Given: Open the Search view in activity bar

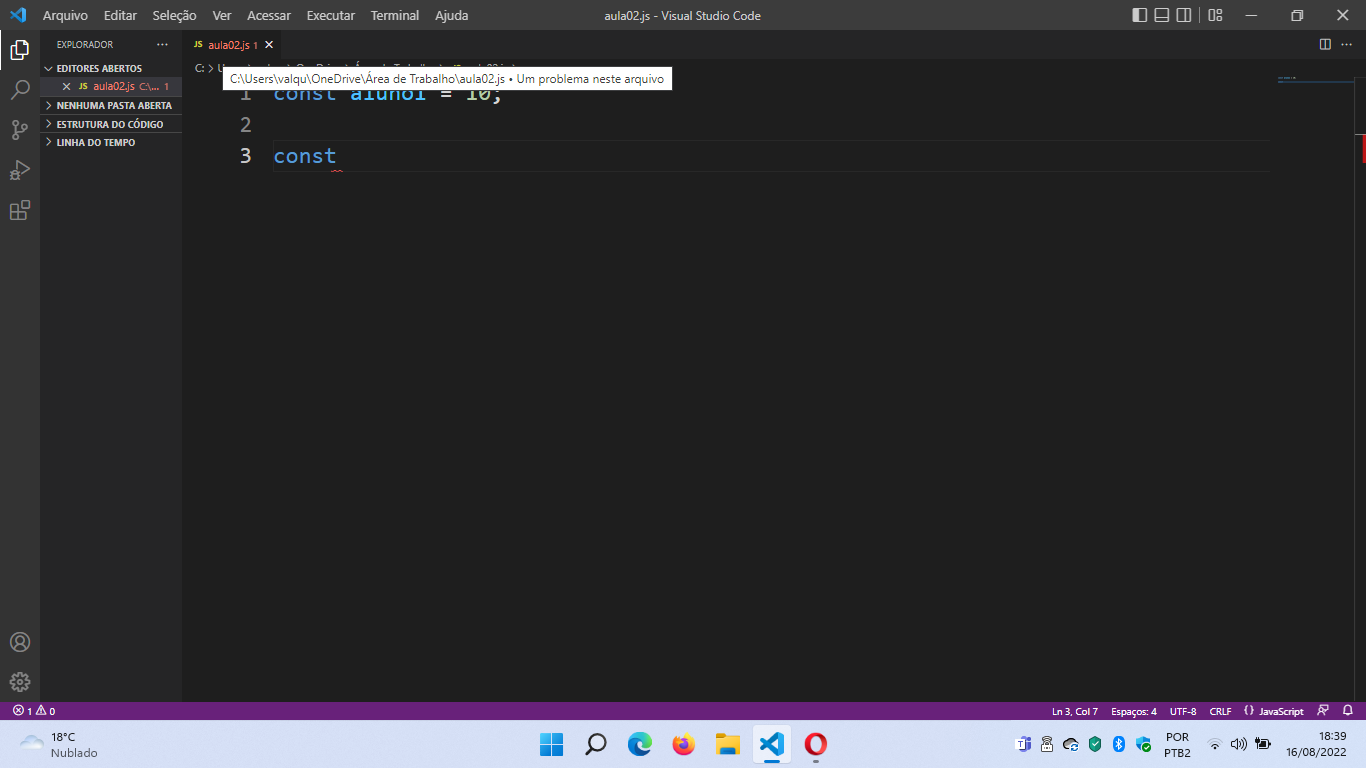Looking at the screenshot, I should click(x=20, y=90).
